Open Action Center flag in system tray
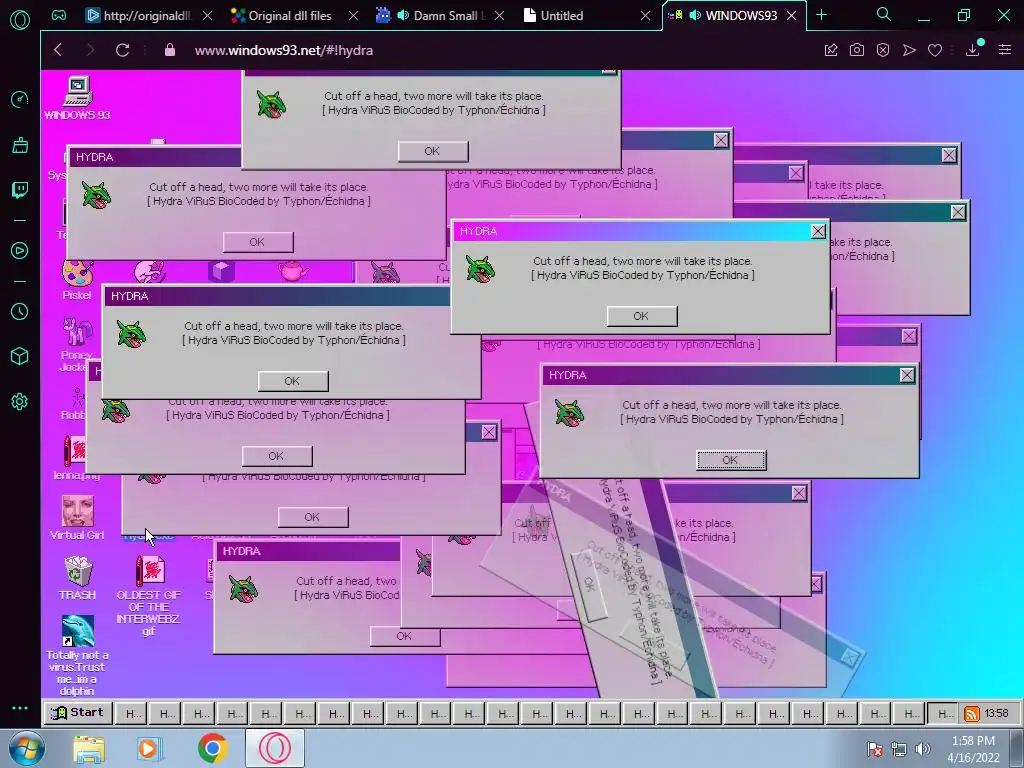The height and width of the screenshot is (768, 1024). pos(875,749)
